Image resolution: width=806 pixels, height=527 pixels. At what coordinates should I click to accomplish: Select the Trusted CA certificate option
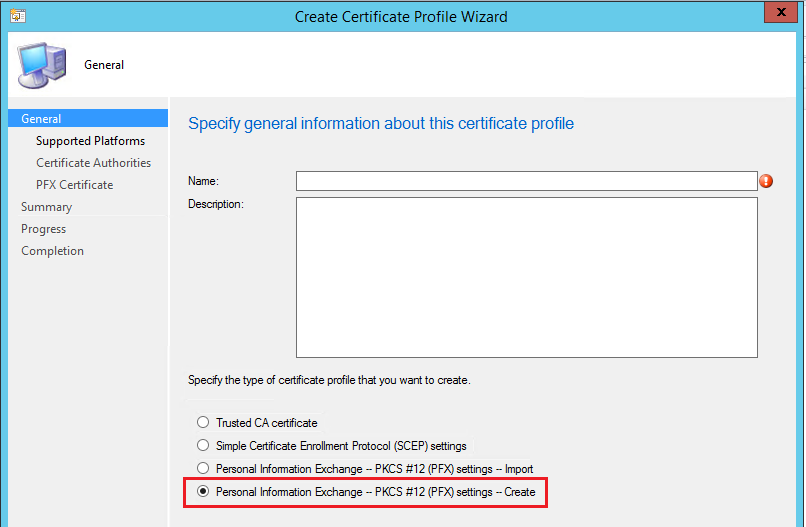pyautogui.click(x=203, y=423)
